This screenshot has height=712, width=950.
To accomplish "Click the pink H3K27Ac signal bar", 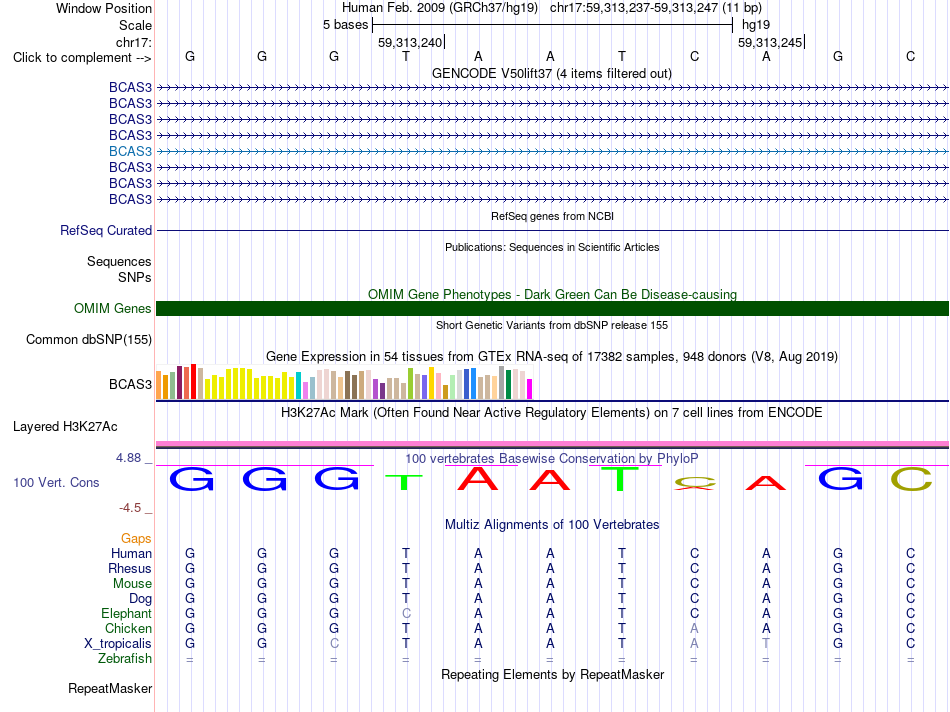I will (x=552, y=444).
